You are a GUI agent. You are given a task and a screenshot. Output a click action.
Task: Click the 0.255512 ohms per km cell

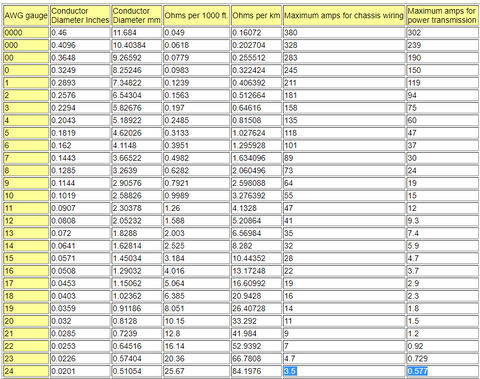pyautogui.click(x=256, y=58)
